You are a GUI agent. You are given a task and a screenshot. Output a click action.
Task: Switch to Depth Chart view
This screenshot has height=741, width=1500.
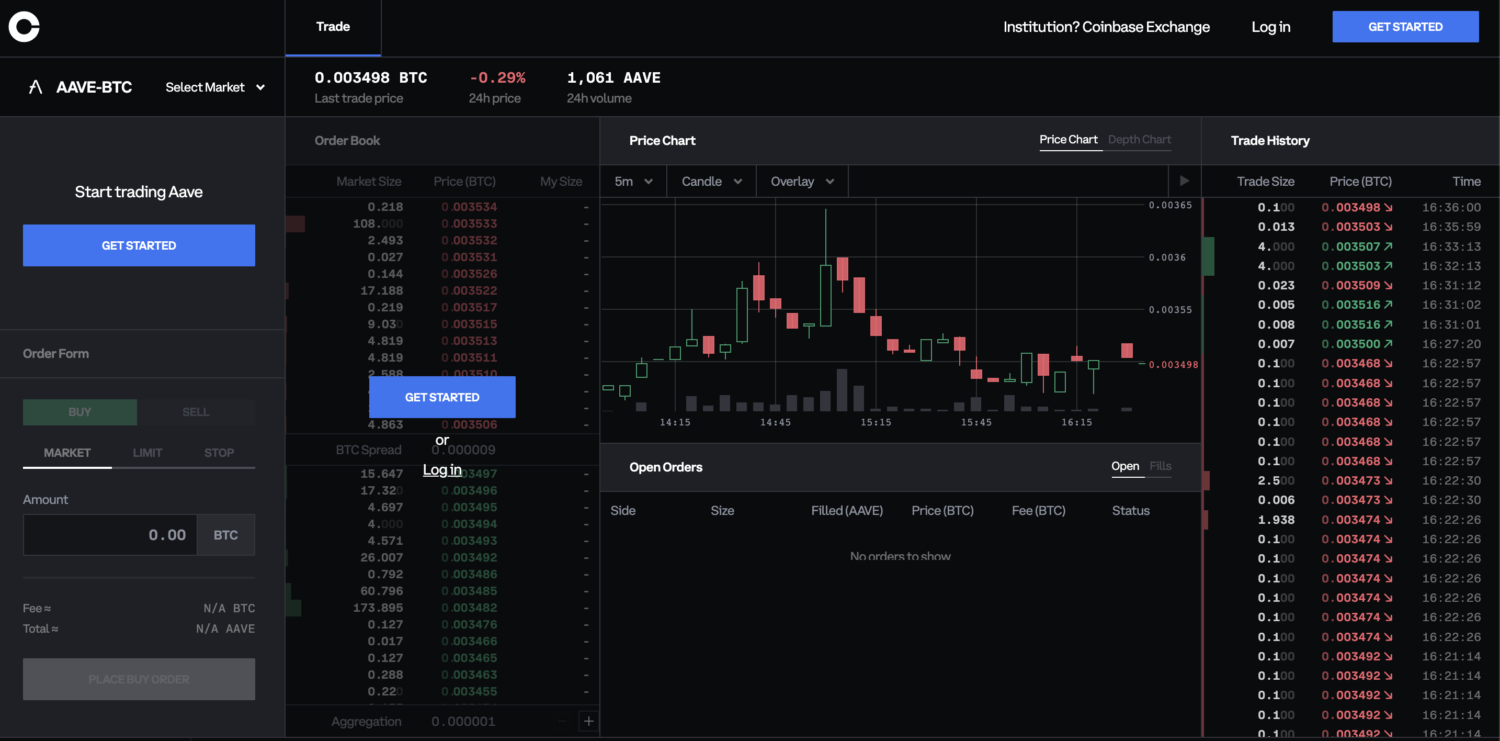coord(1139,140)
